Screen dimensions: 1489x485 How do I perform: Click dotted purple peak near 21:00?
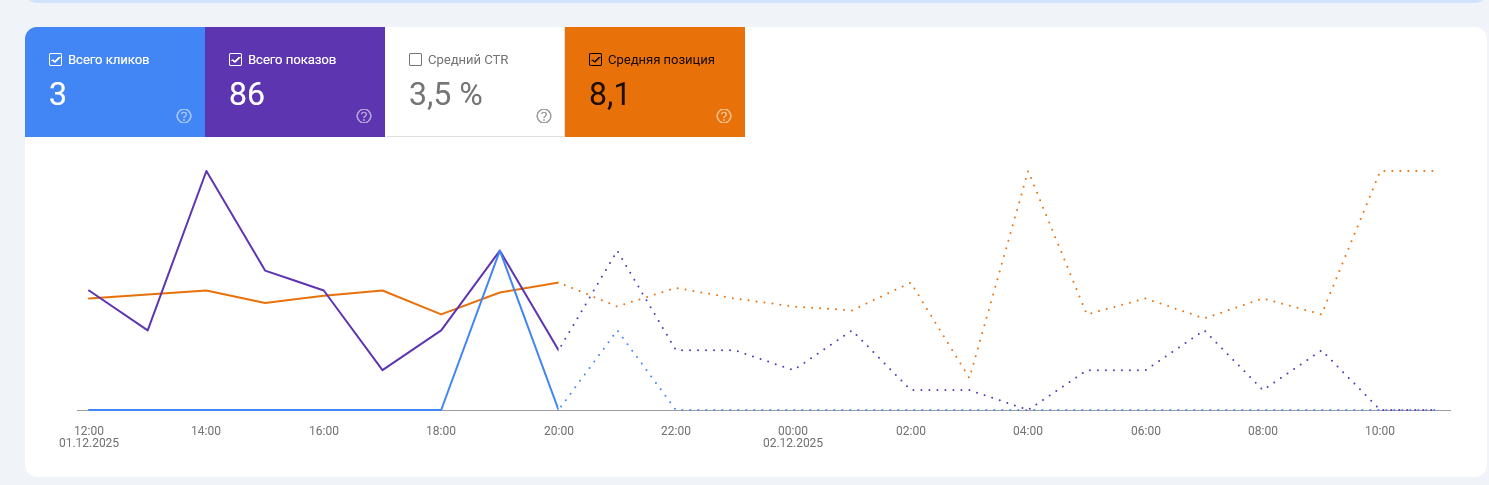618,251
